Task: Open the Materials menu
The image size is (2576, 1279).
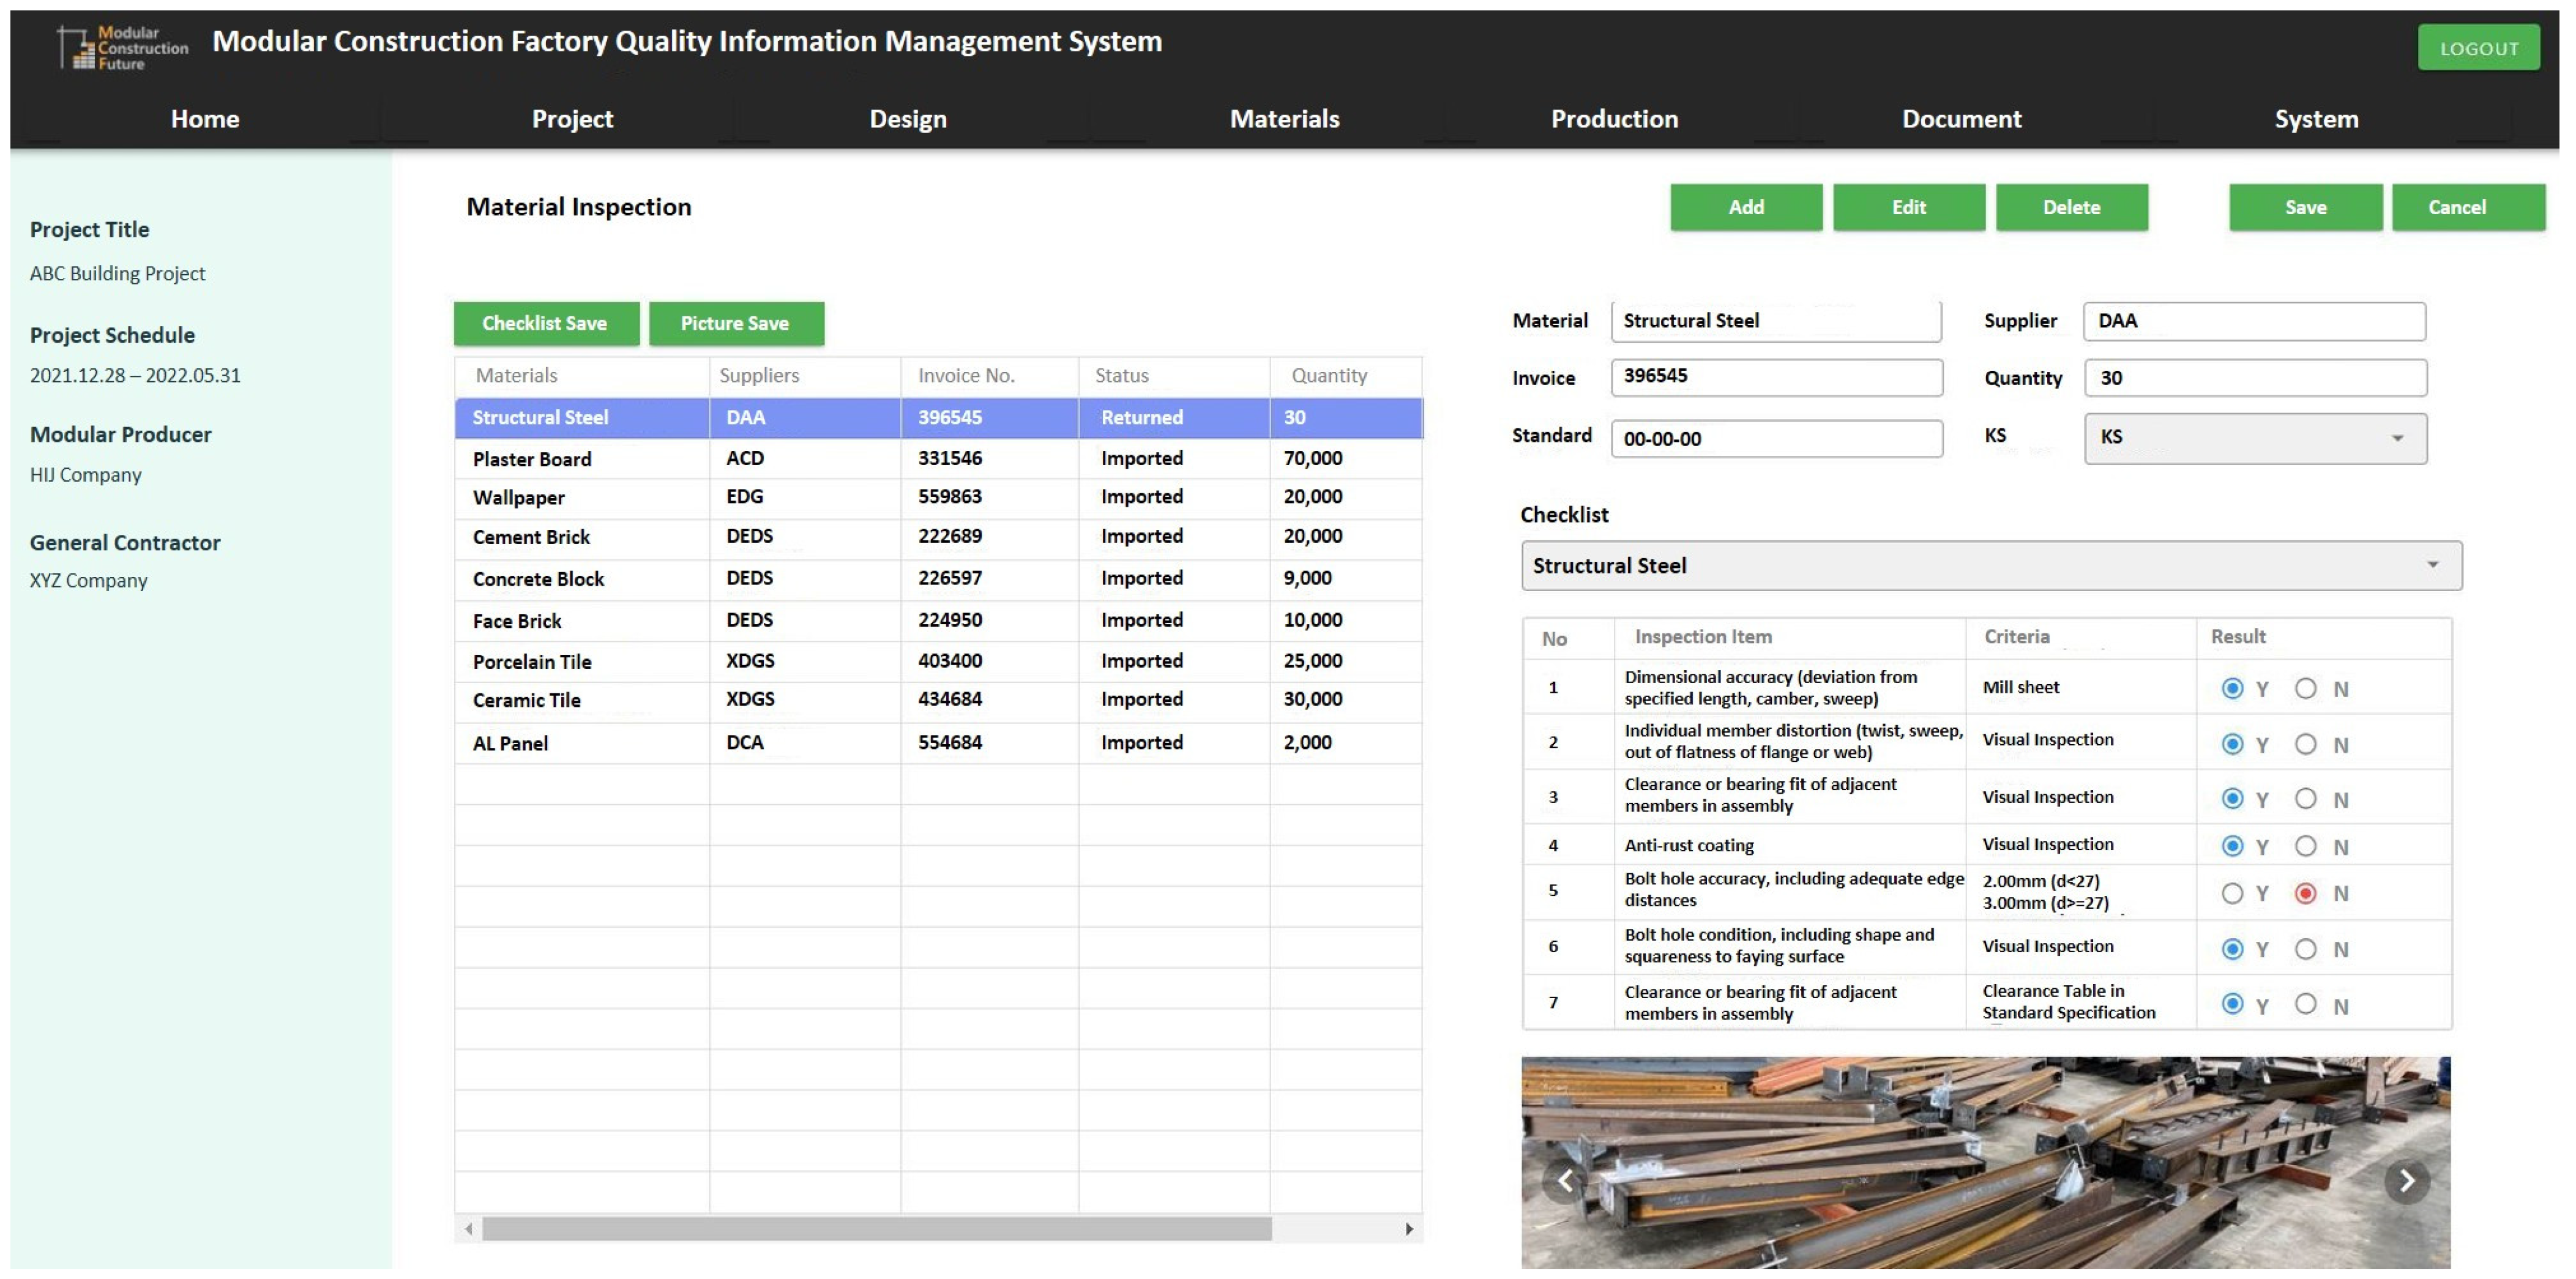Action: point(1284,119)
